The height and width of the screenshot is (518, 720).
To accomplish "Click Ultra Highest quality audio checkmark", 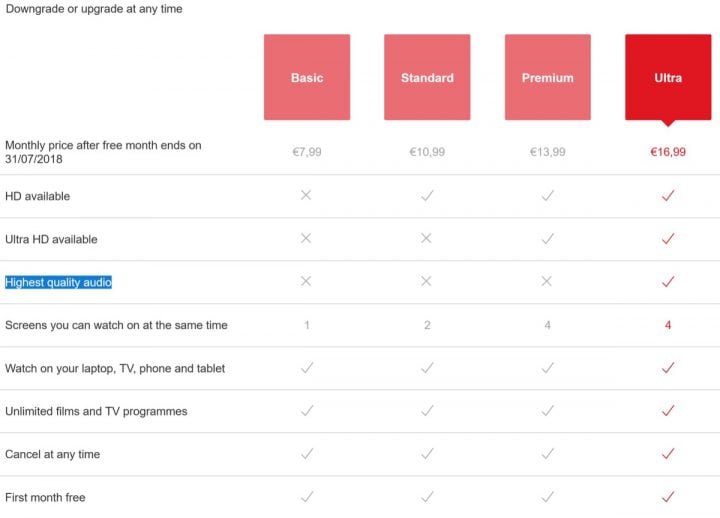I will click(668, 282).
